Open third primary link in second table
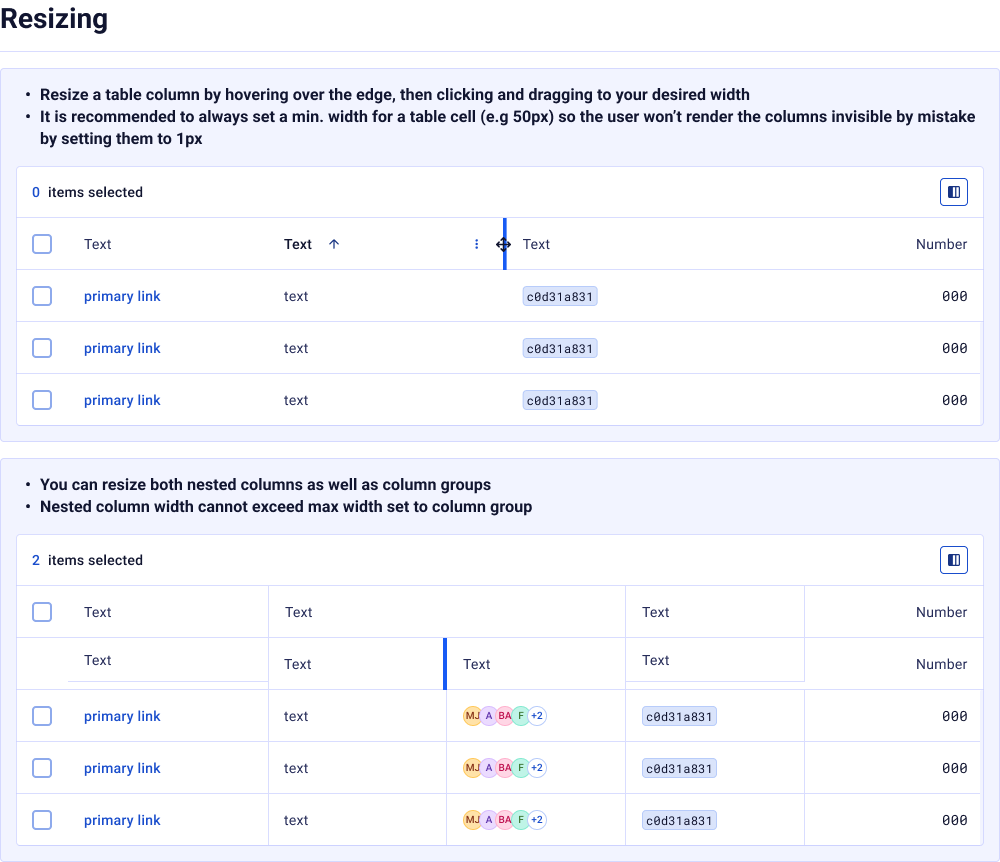The image size is (1000, 862). 122,821
